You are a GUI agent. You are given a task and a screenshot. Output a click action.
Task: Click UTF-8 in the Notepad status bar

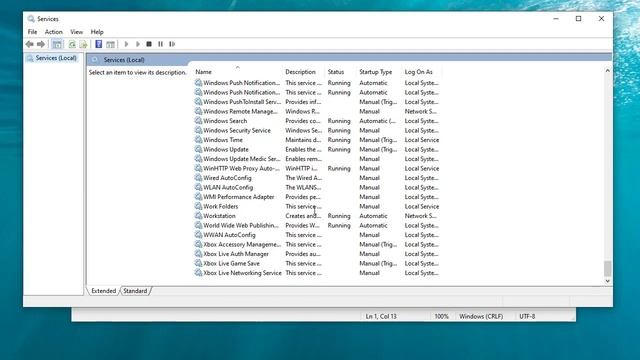click(x=527, y=316)
